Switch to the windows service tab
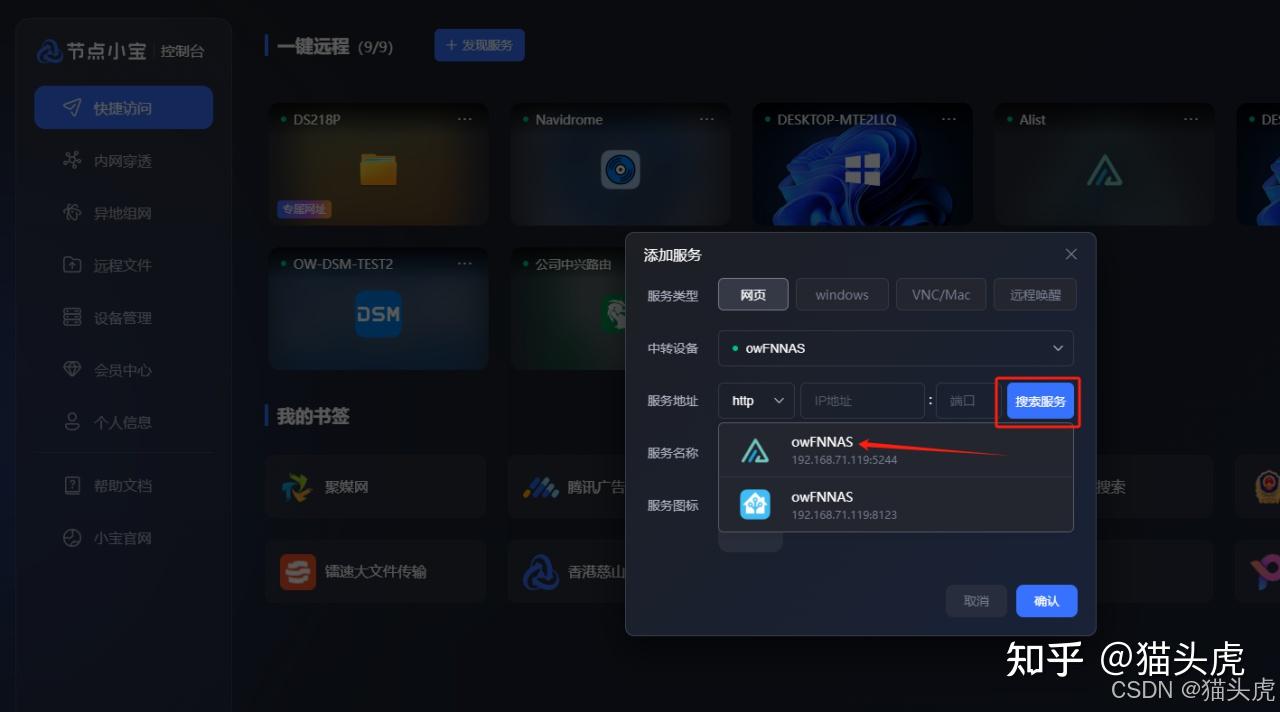Screen dimensions: 1280x712 [842, 294]
